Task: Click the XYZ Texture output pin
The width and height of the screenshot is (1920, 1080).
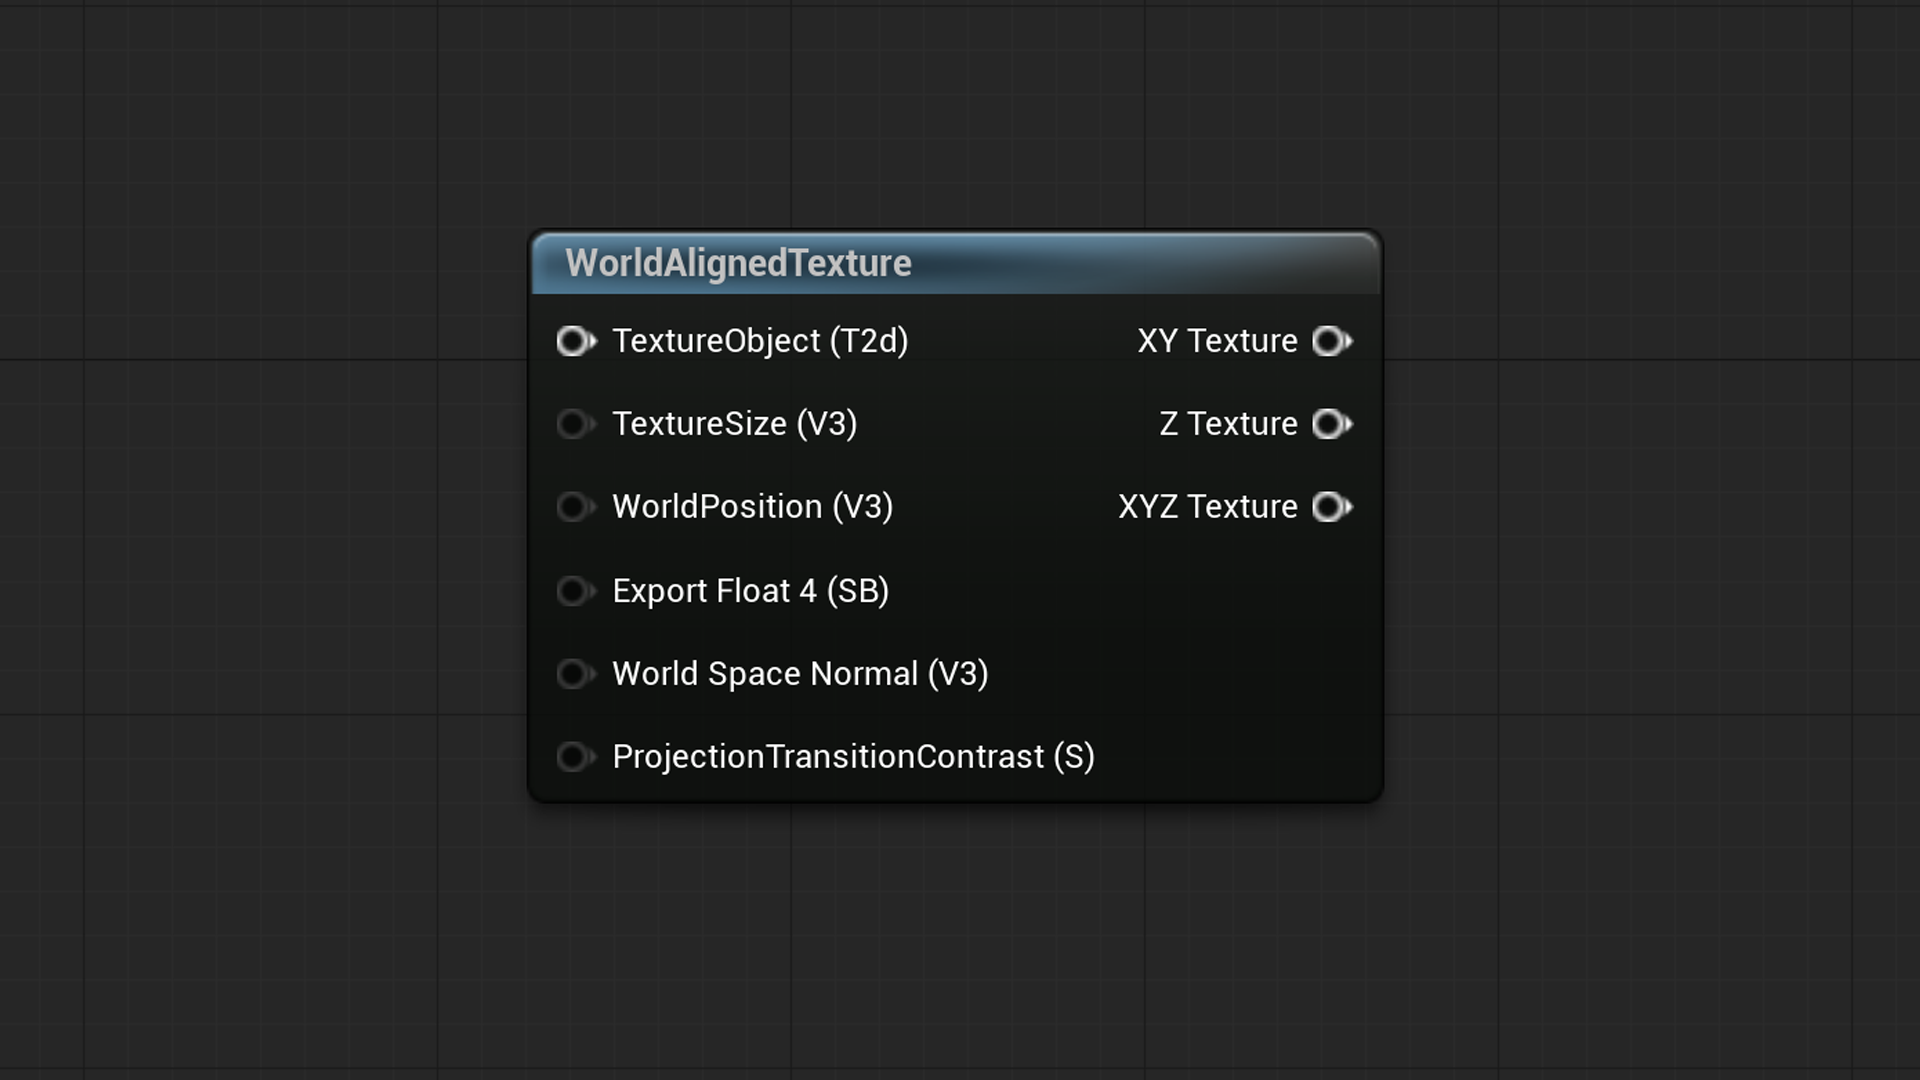Action: click(x=1330, y=507)
